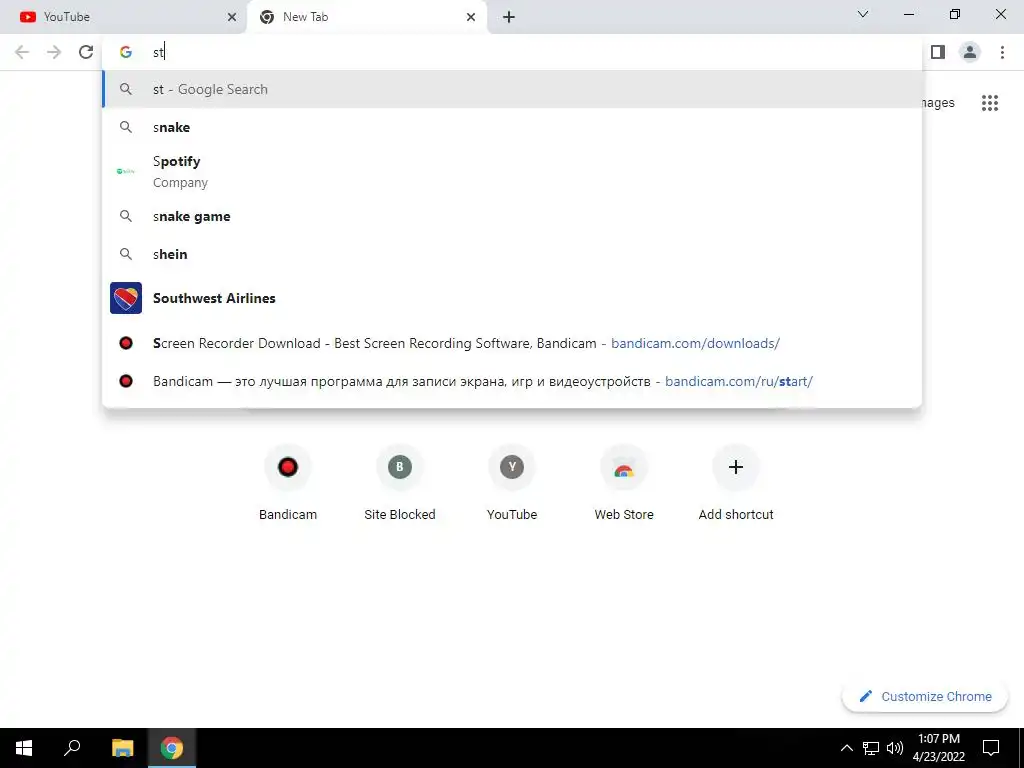The height and width of the screenshot is (768, 1024).
Task: Click the magnifier icon beside 'snake game'
Action: click(x=126, y=216)
